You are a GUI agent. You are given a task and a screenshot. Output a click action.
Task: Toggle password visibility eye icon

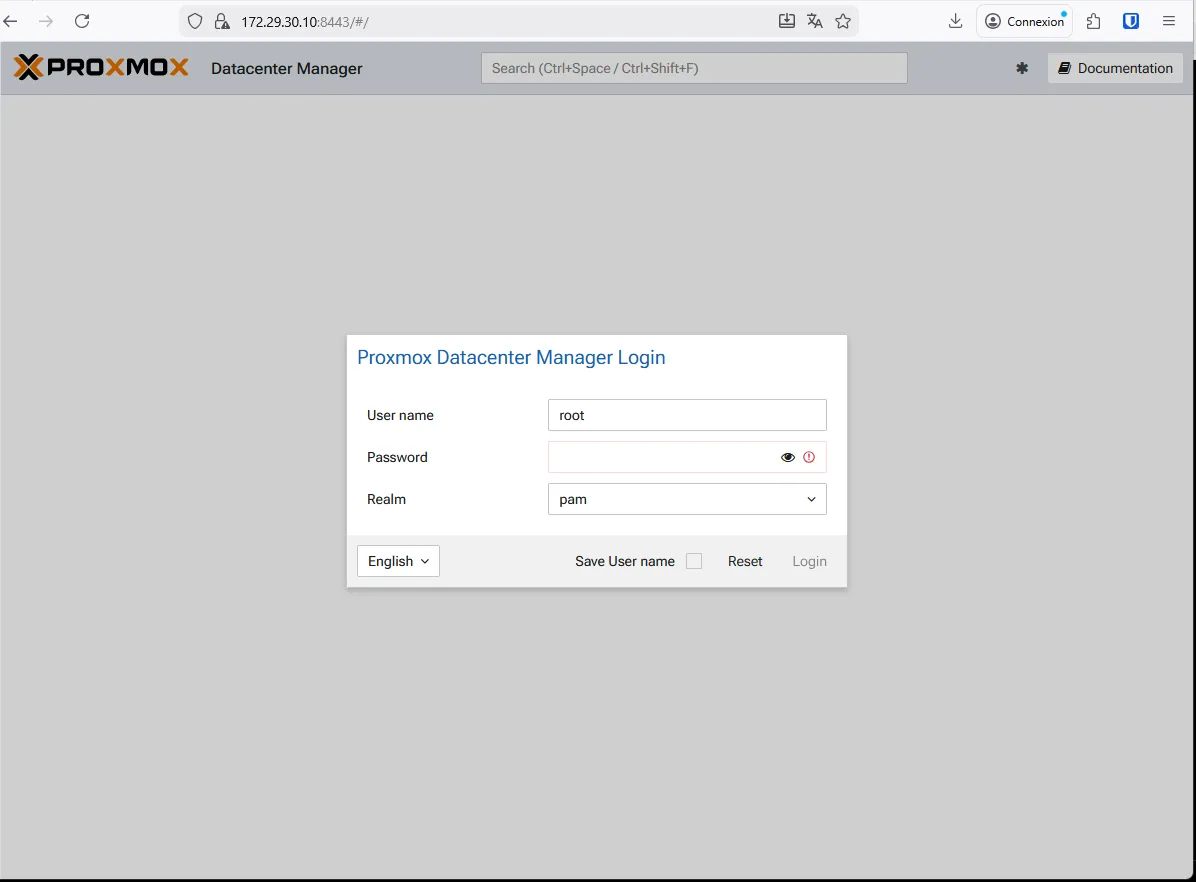tap(788, 457)
